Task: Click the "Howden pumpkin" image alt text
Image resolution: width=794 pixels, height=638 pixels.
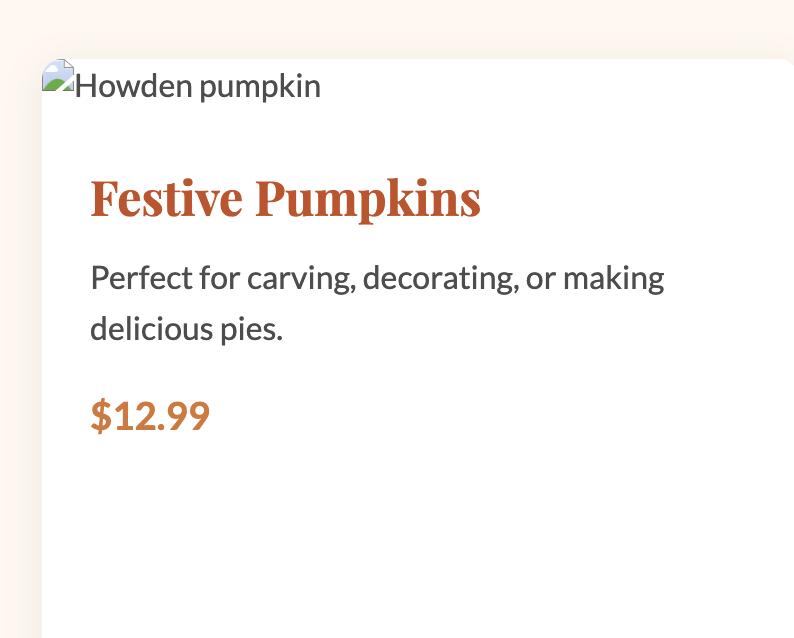Action: 198,87
